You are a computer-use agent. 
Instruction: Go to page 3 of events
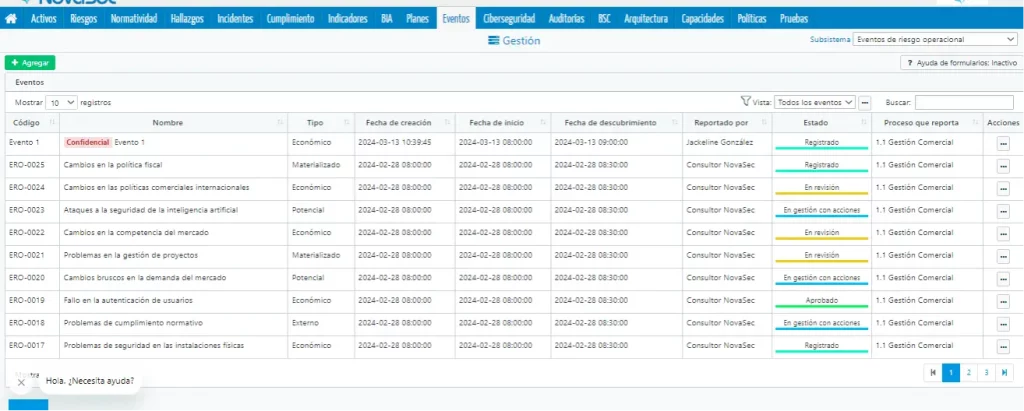[986, 373]
